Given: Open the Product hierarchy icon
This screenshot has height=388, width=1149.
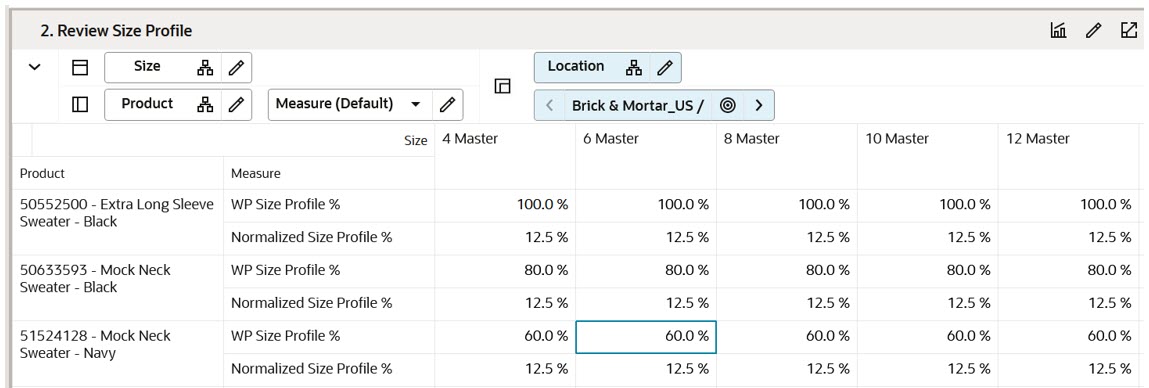Looking at the screenshot, I should (x=205, y=105).
